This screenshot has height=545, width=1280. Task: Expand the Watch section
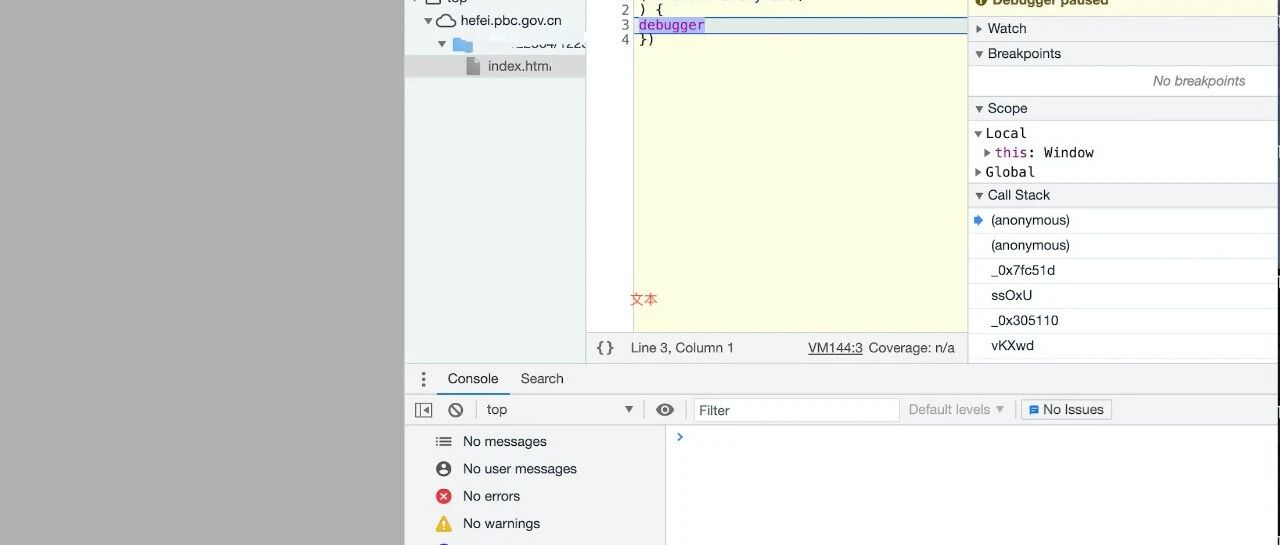point(980,29)
